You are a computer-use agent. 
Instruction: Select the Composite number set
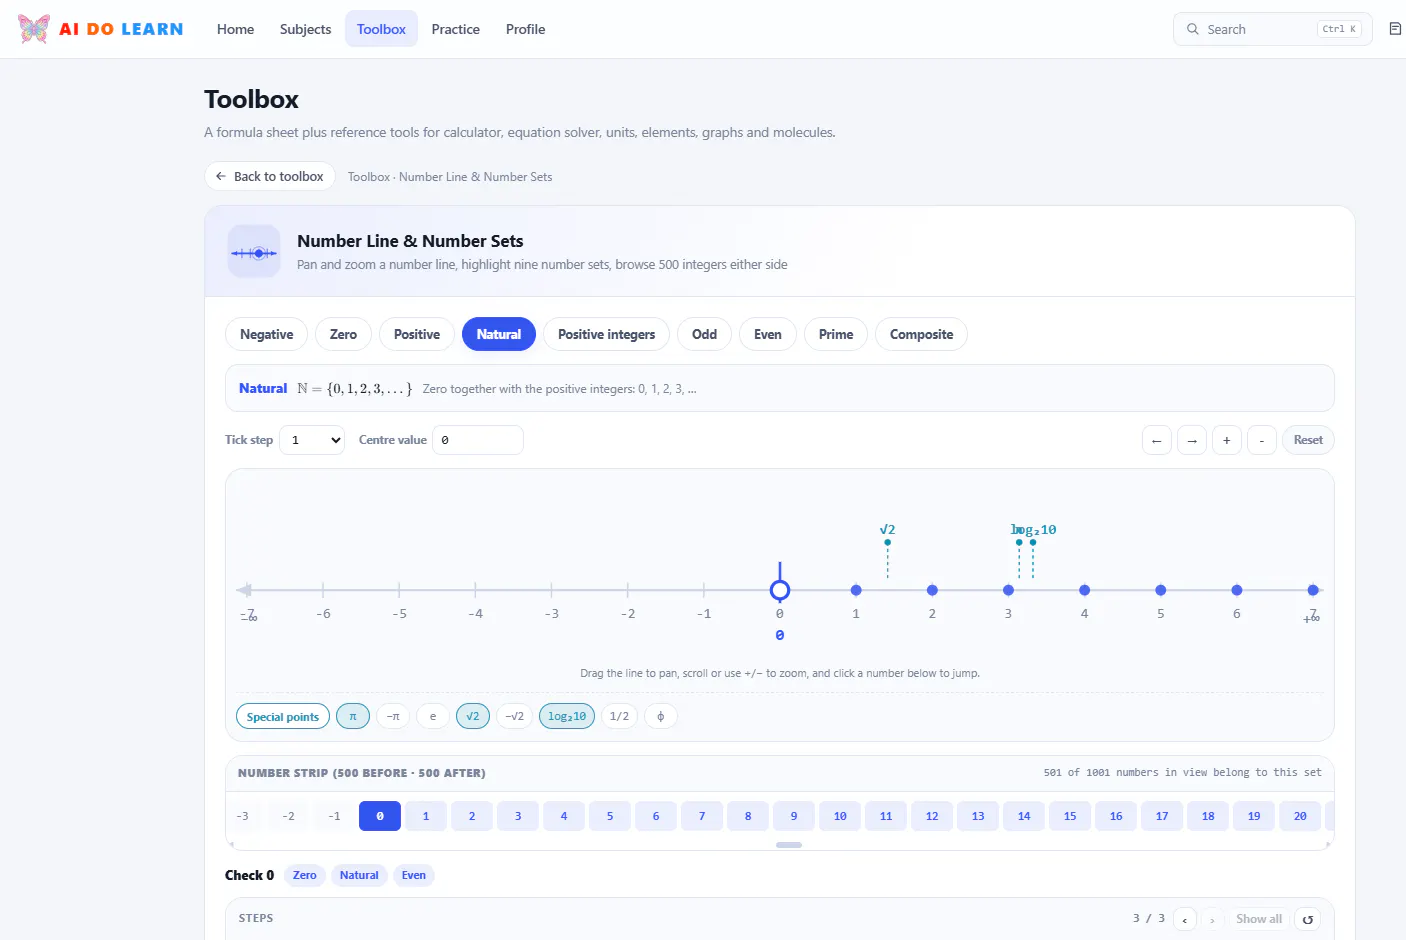pyautogui.click(x=921, y=334)
